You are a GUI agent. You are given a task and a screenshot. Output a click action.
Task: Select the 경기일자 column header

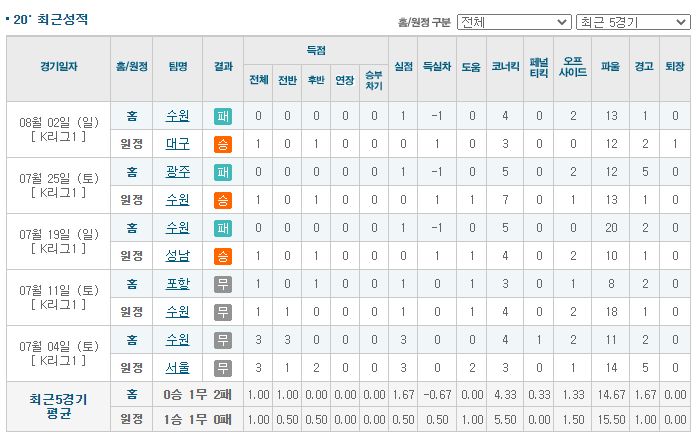[59, 69]
